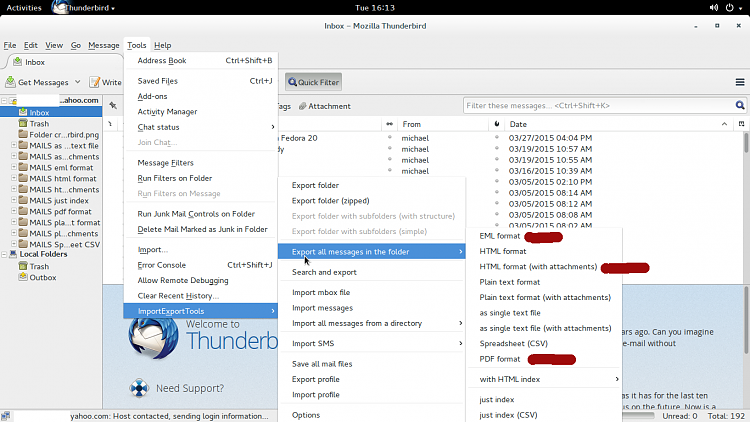Select the yahoo account Trash folder

[39, 123]
